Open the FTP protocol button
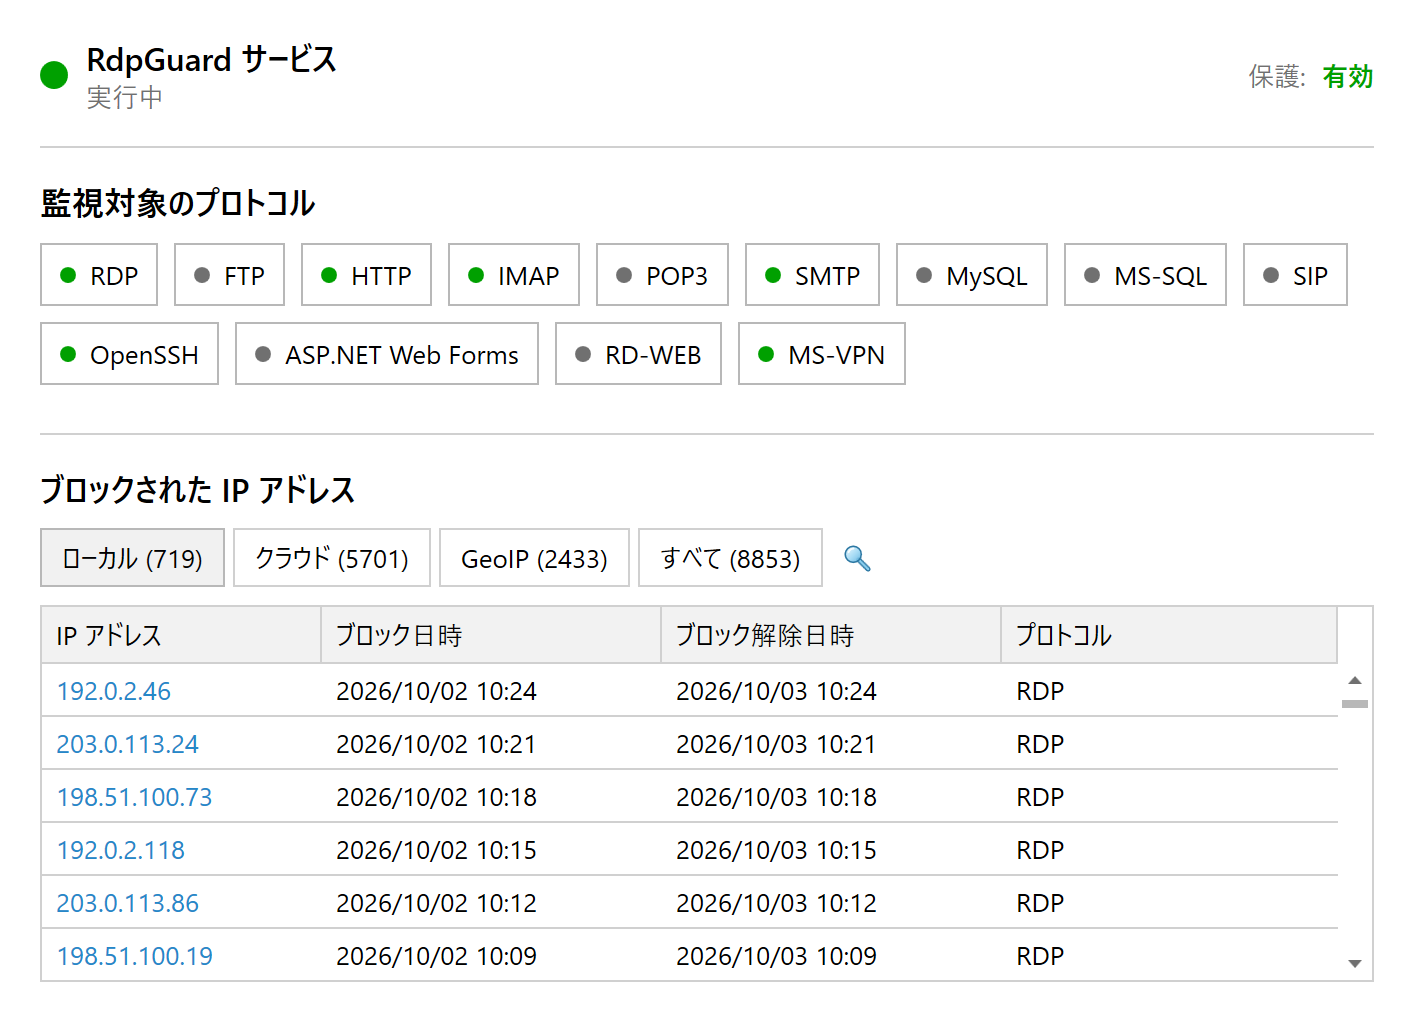Screen dimensions: 1414x1022 coord(229,275)
